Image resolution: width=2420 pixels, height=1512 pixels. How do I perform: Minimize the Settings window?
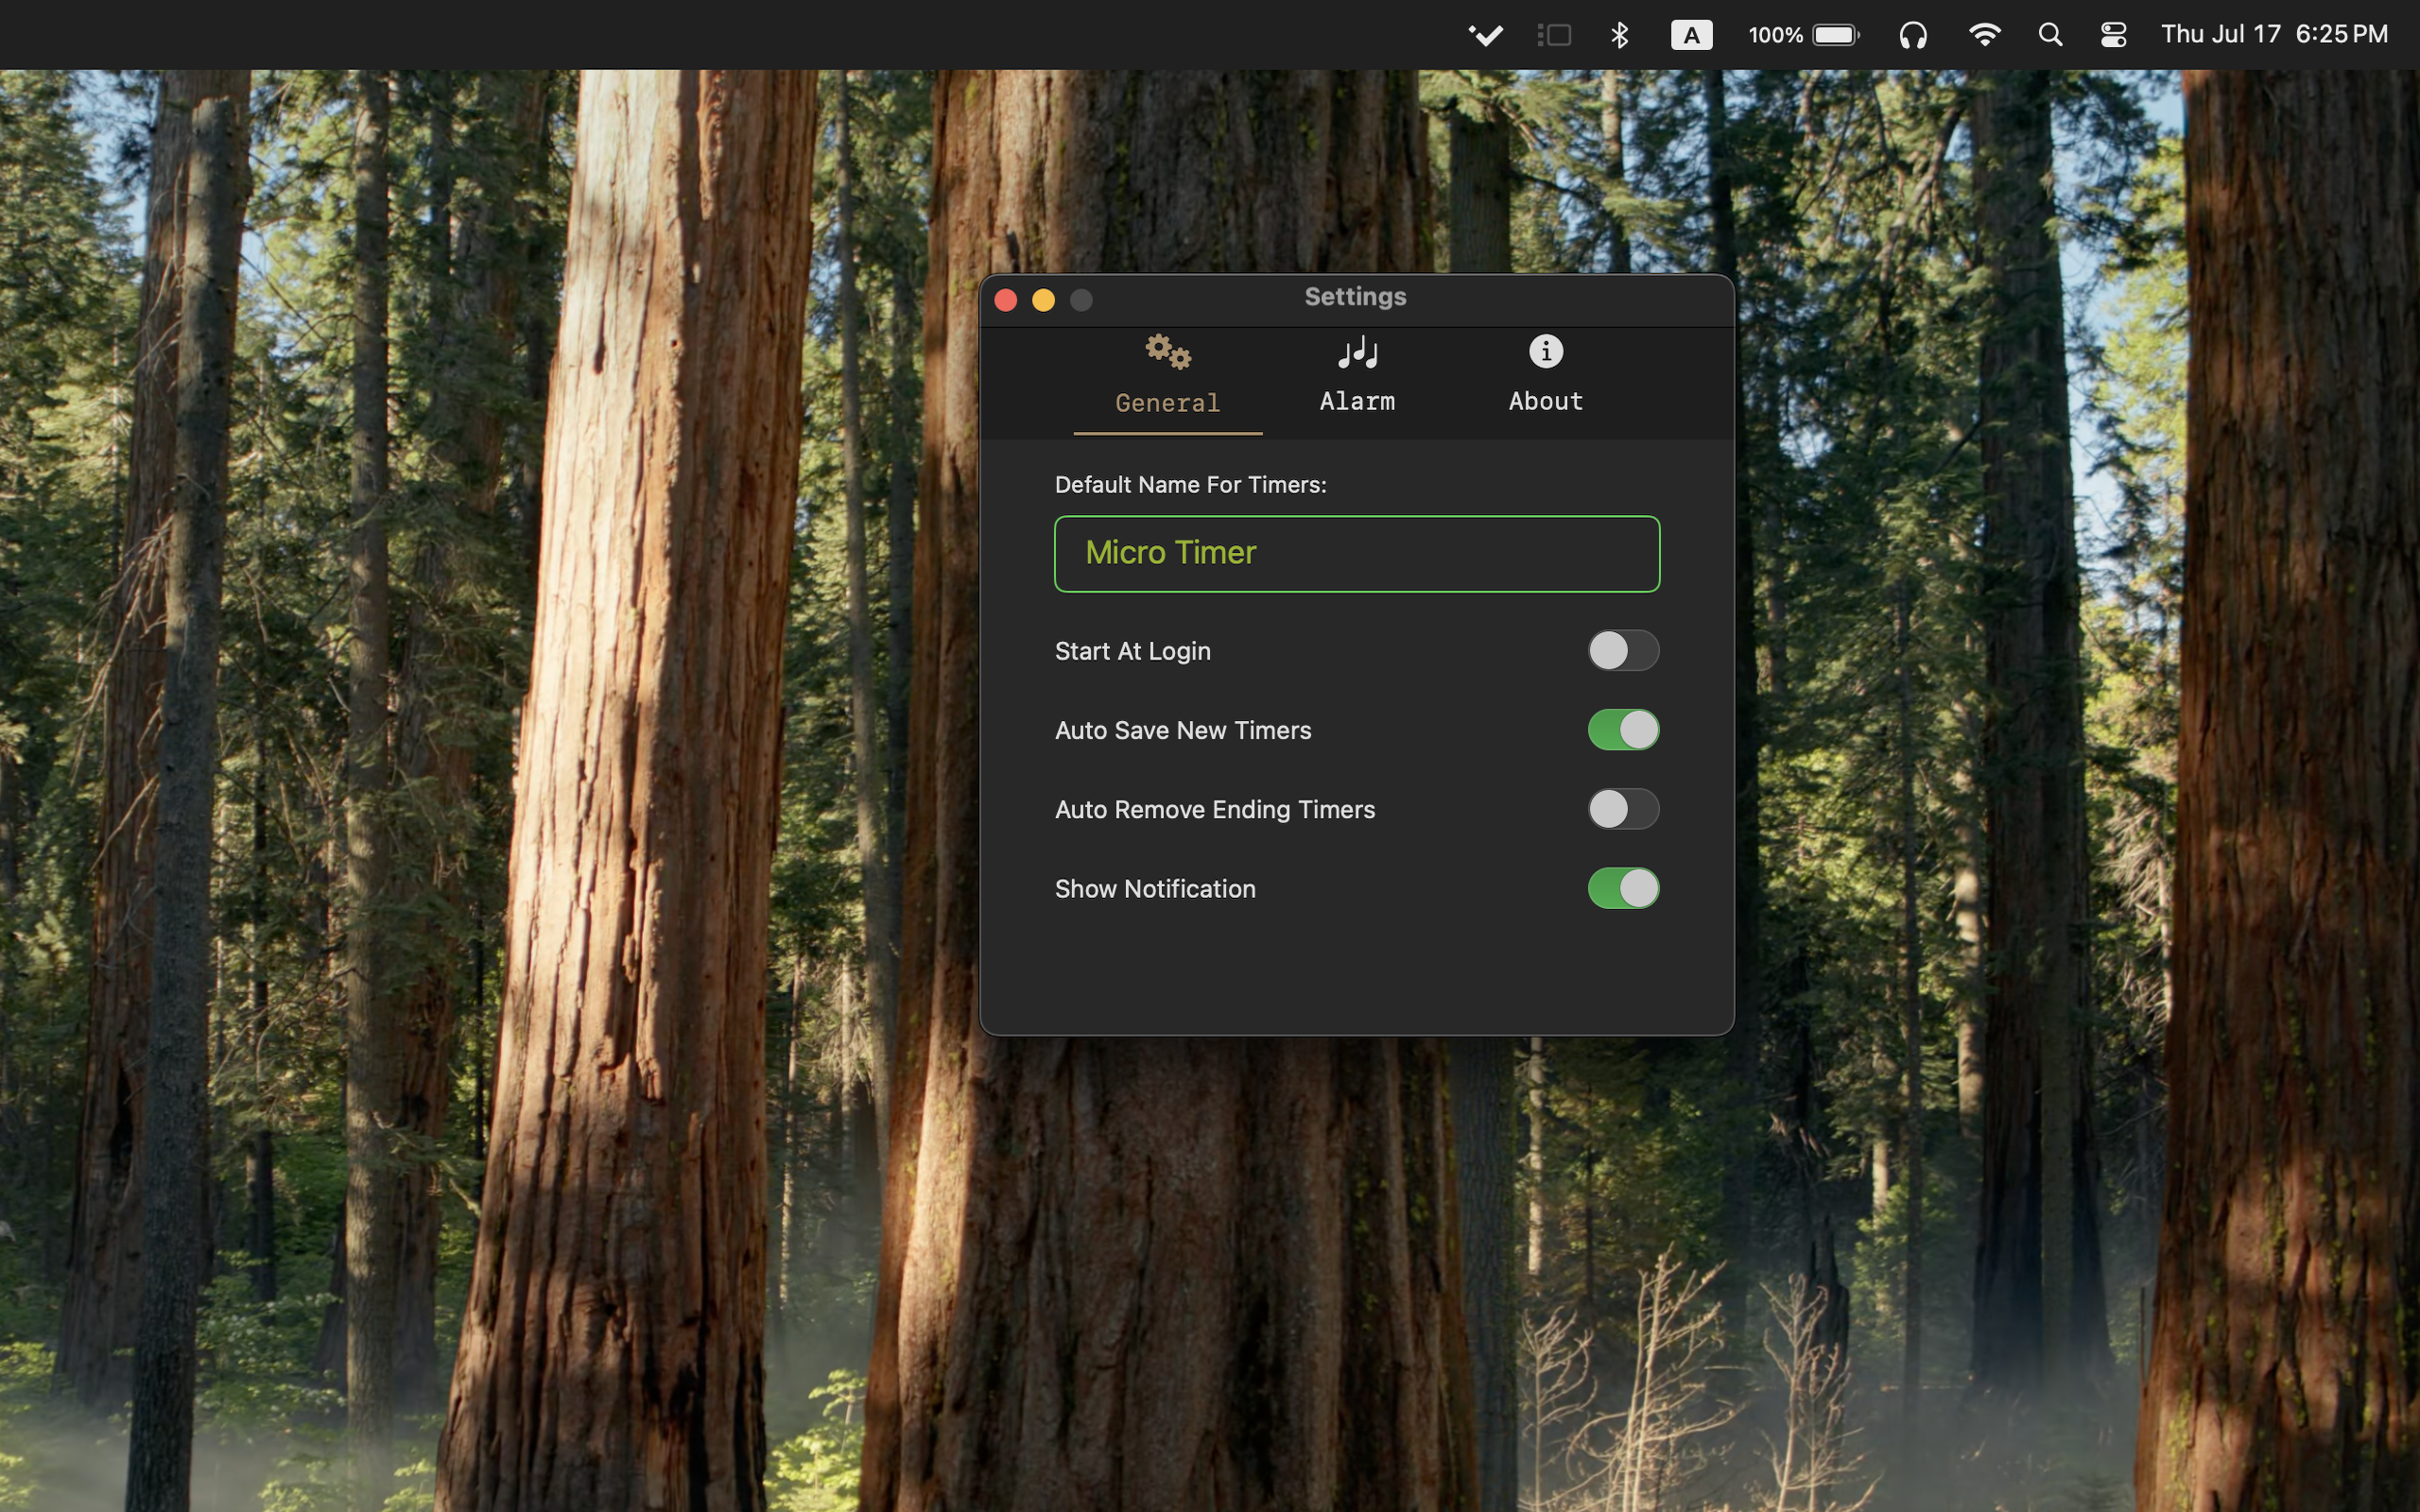coord(1043,300)
